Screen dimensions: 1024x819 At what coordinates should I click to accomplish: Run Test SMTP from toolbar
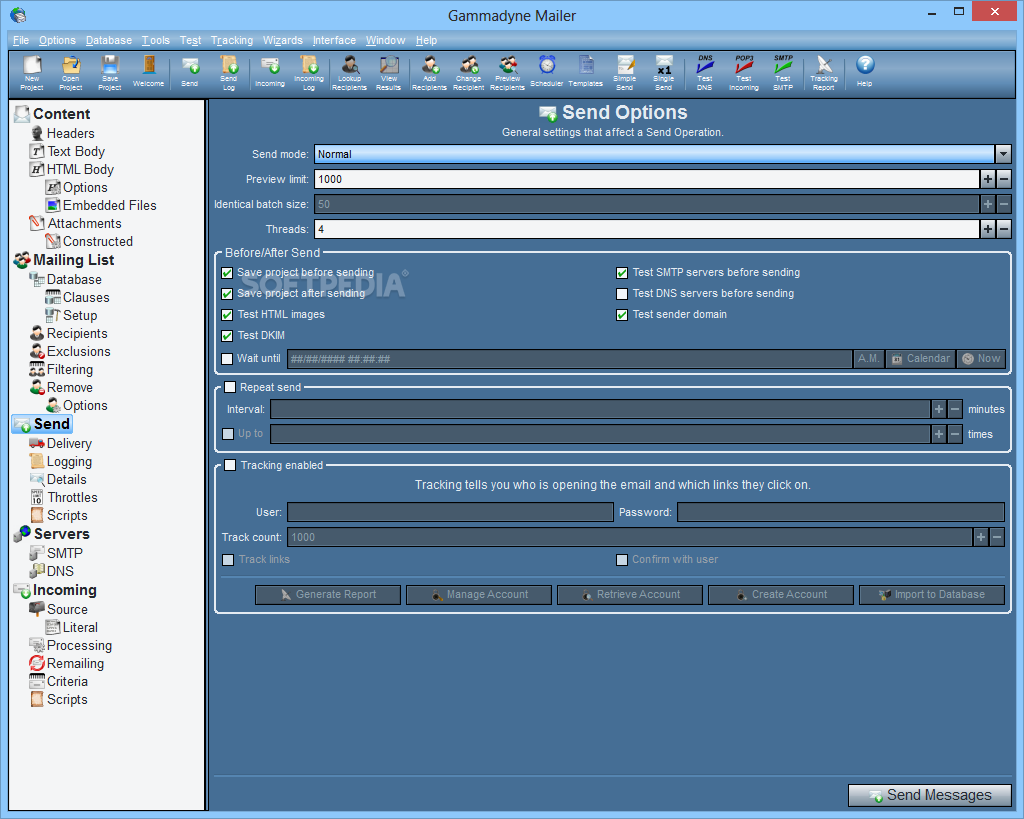click(x=783, y=73)
